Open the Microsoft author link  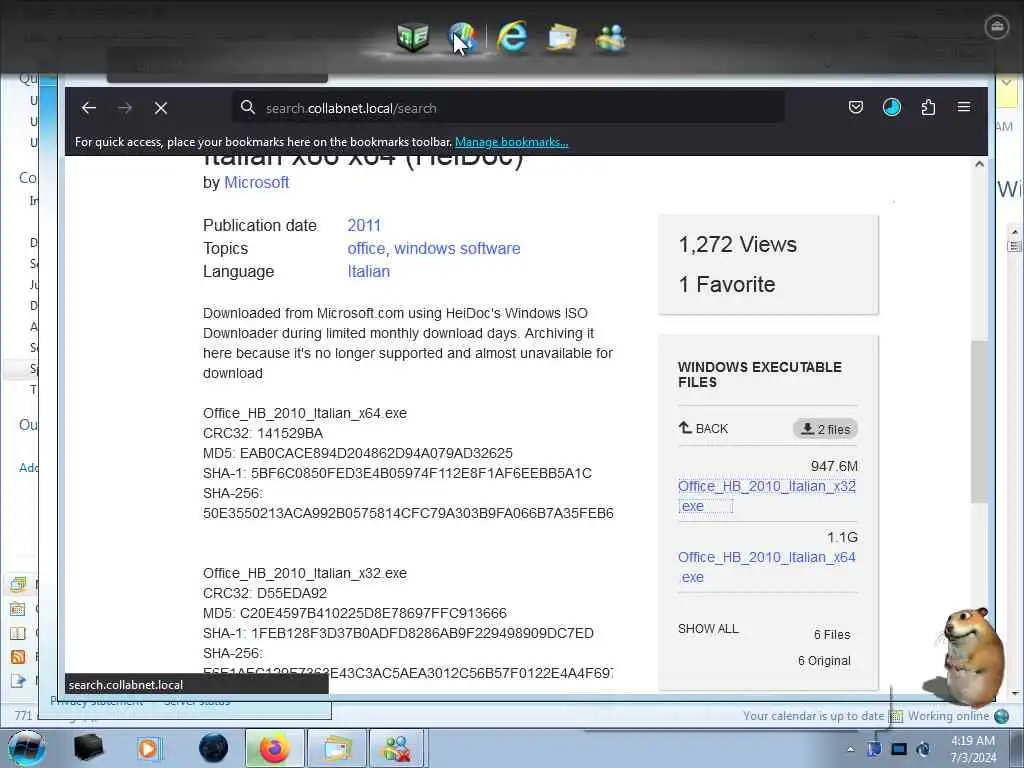click(257, 182)
